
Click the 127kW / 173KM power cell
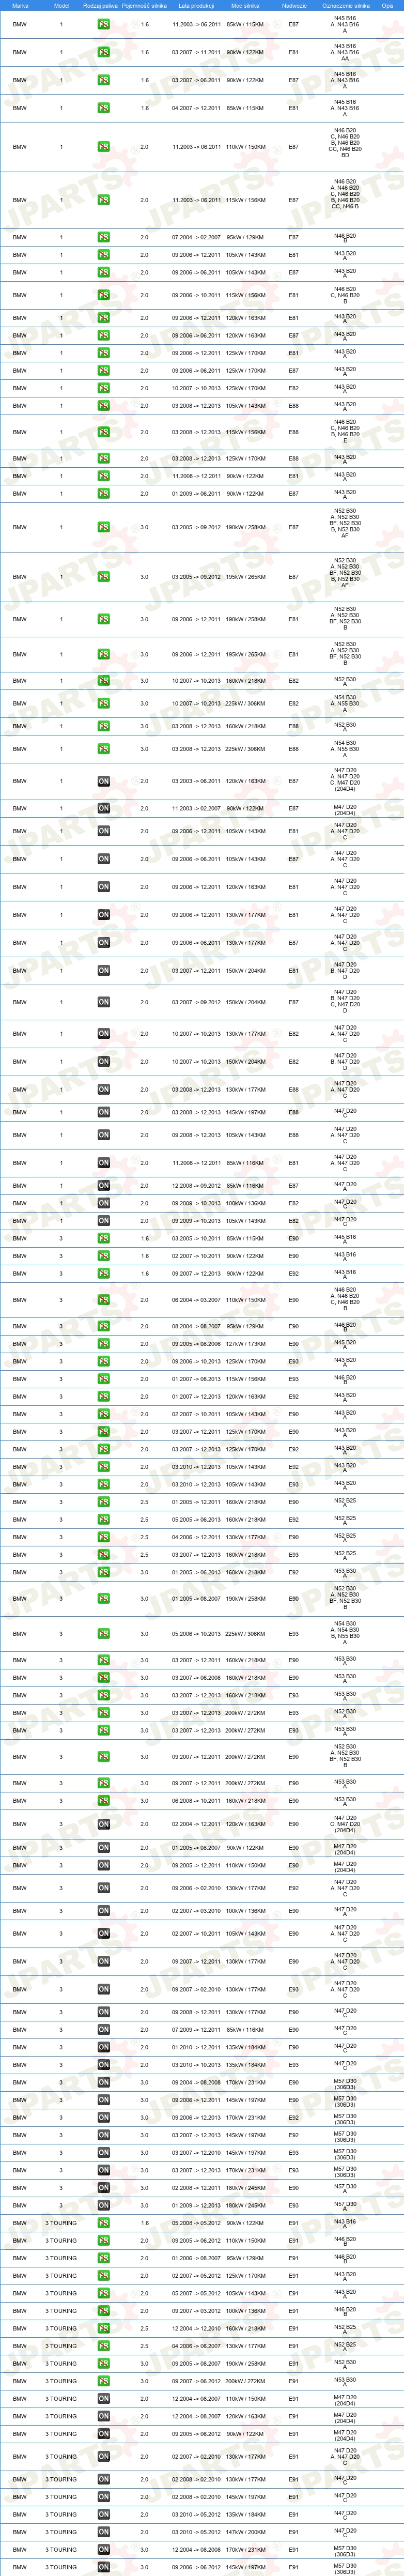tap(245, 1344)
